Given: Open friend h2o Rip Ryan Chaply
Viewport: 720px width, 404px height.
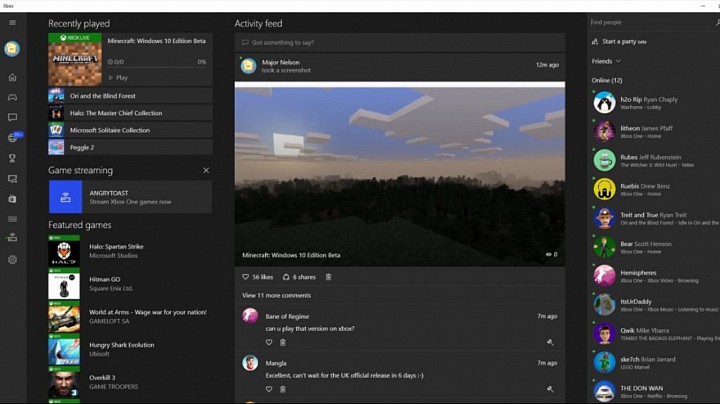Looking at the screenshot, I should coord(654,102).
